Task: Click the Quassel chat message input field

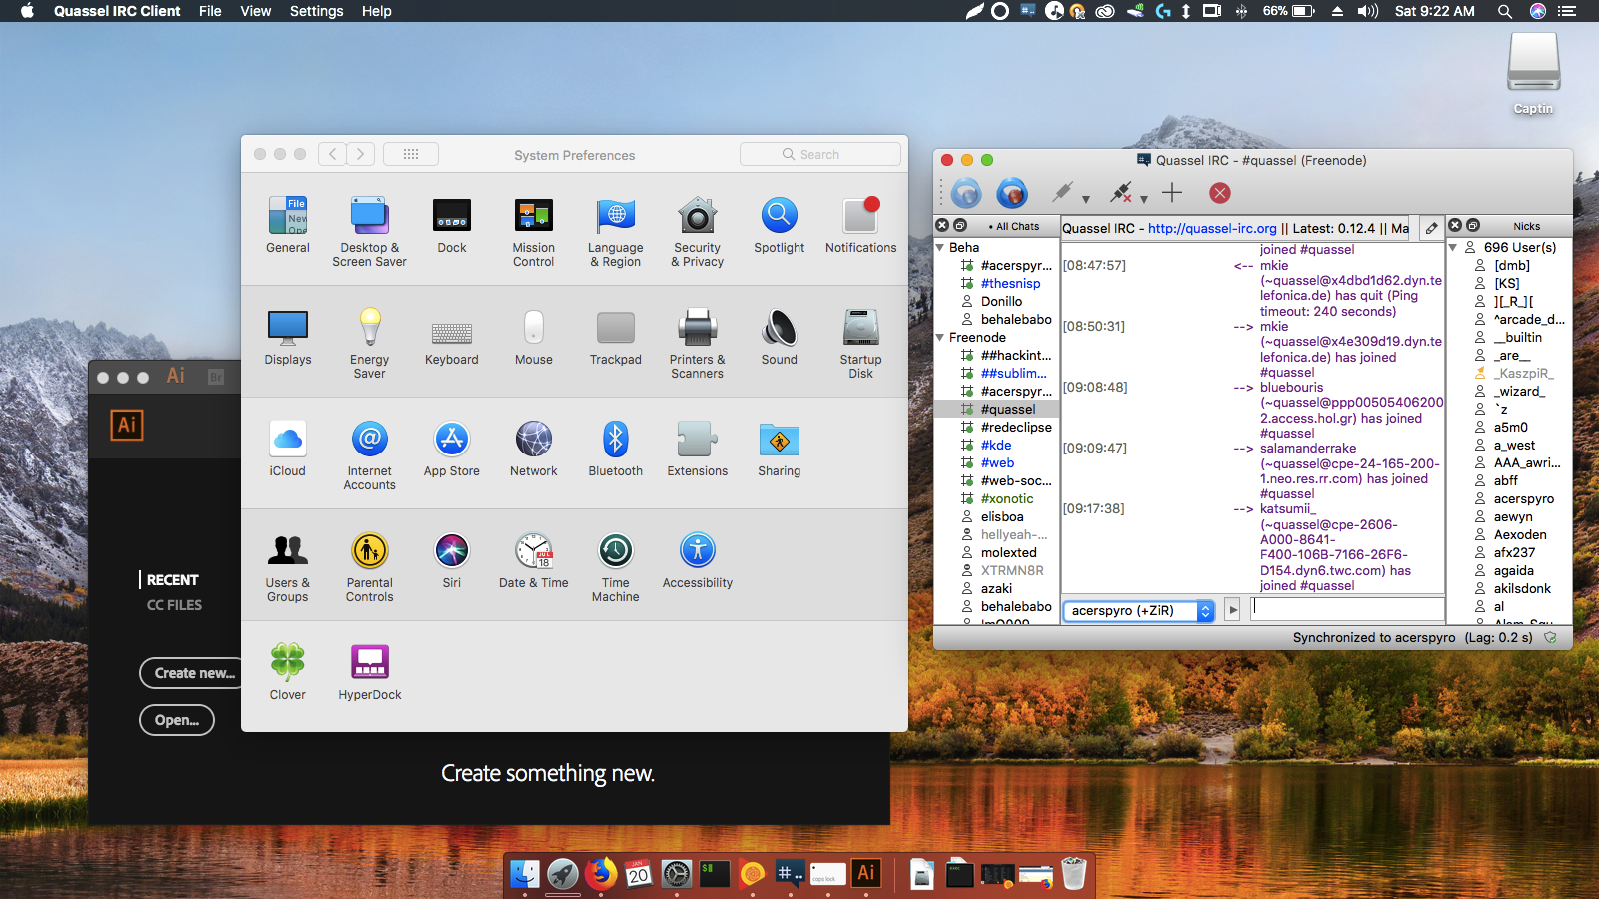Action: pyautogui.click(x=1347, y=609)
